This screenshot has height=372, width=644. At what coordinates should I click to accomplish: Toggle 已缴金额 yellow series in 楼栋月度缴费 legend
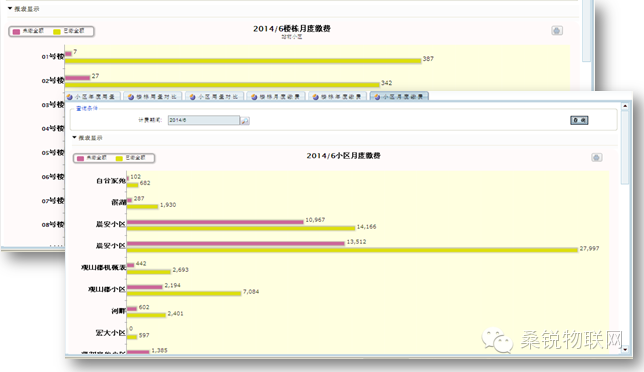click(x=69, y=31)
